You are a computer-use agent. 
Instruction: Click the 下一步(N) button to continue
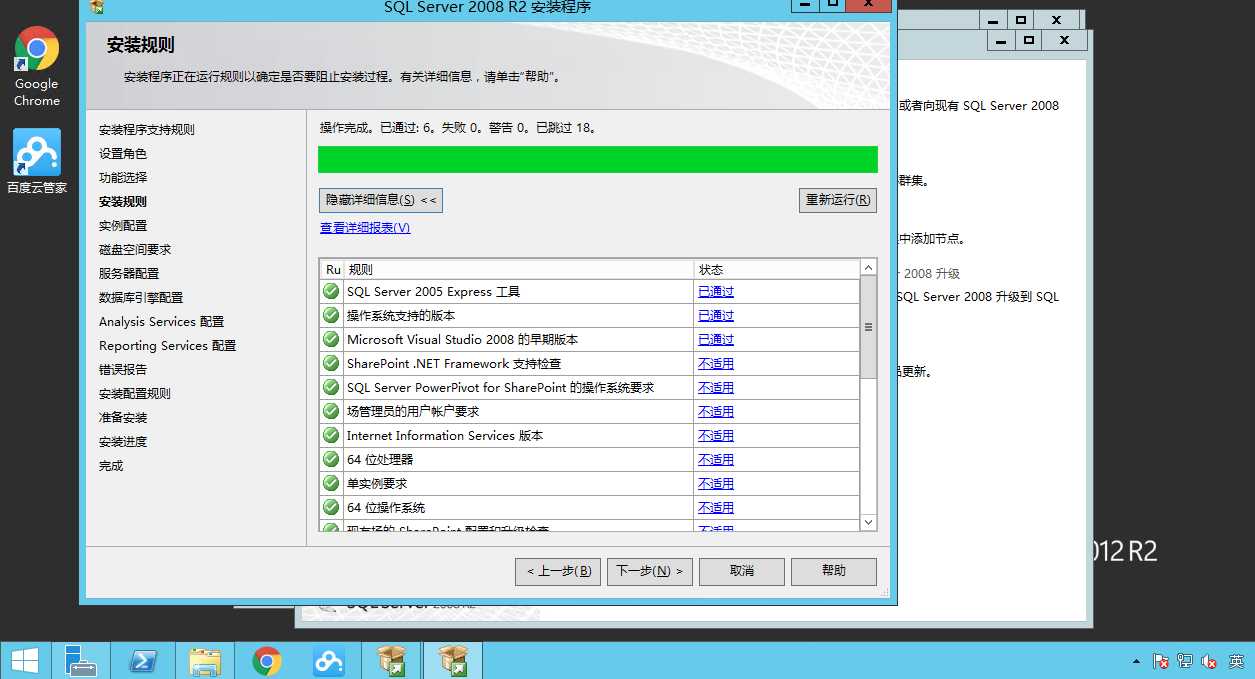tap(649, 571)
